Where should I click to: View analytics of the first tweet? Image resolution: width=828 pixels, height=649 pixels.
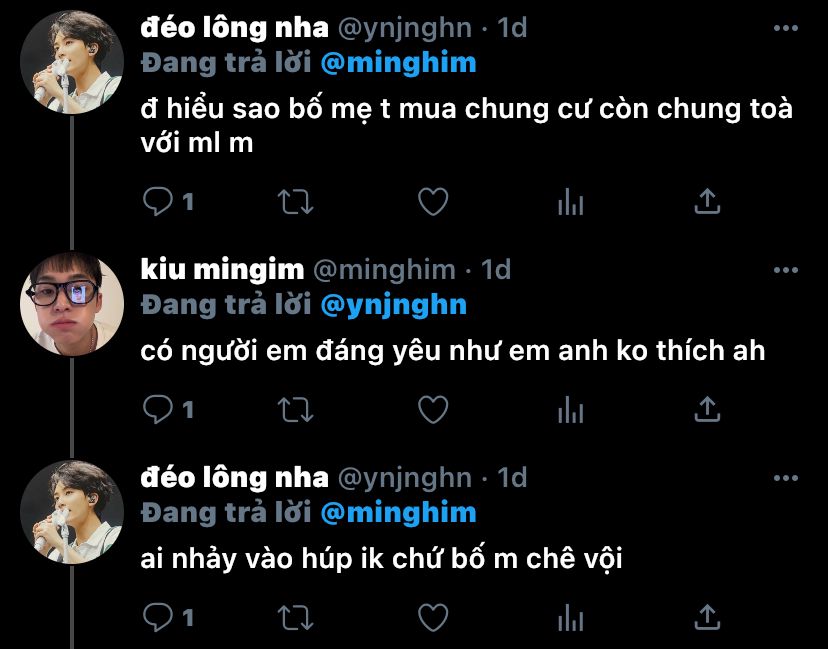[x=570, y=201]
